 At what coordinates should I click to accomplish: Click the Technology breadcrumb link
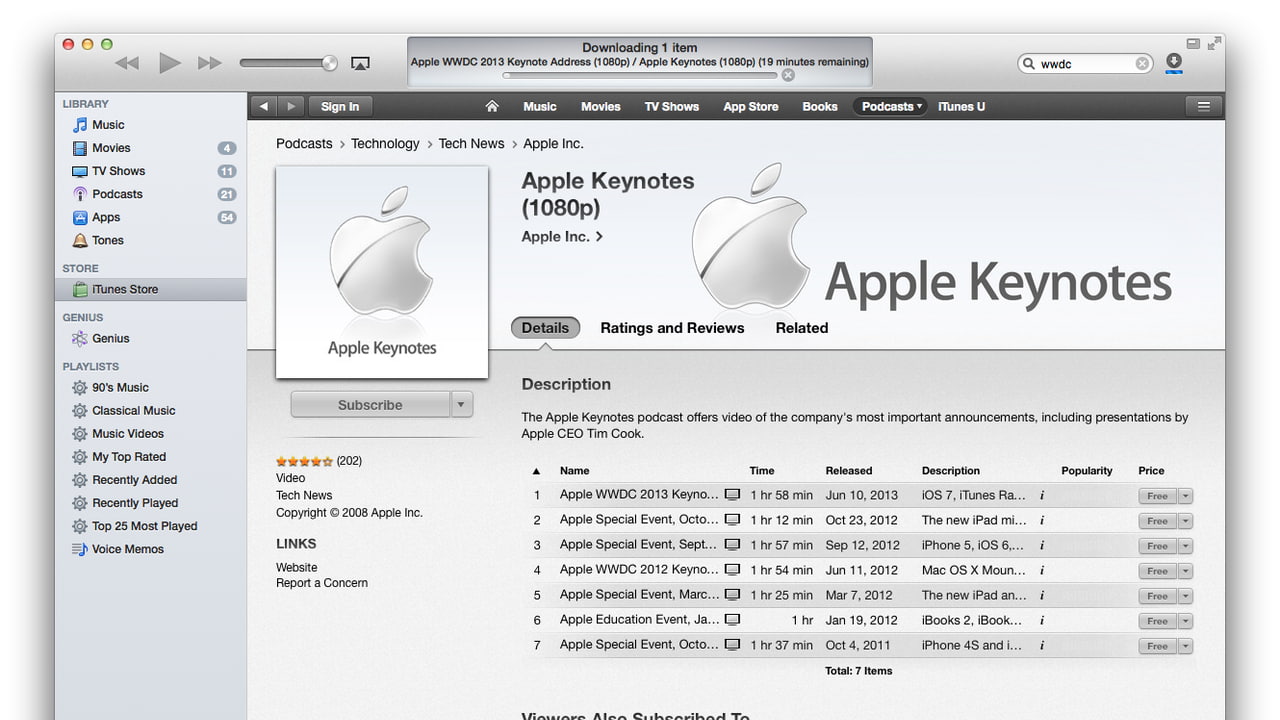click(x=385, y=143)
